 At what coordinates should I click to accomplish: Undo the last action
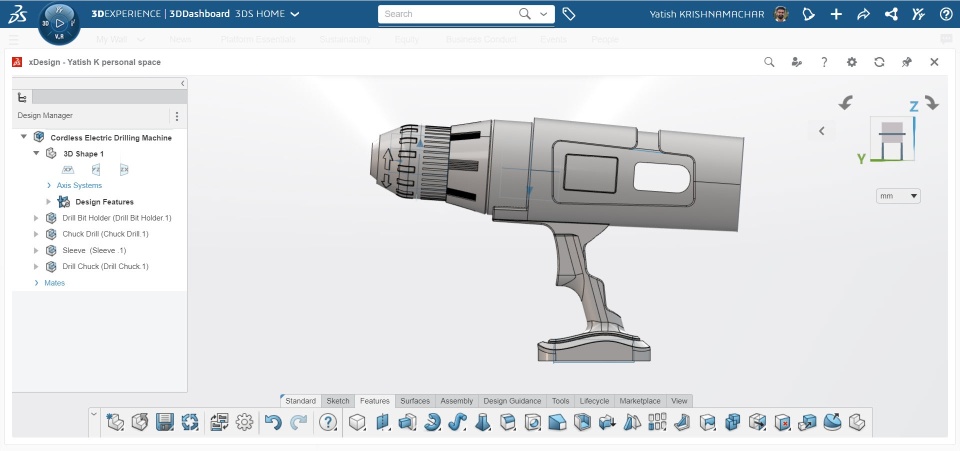273,422
